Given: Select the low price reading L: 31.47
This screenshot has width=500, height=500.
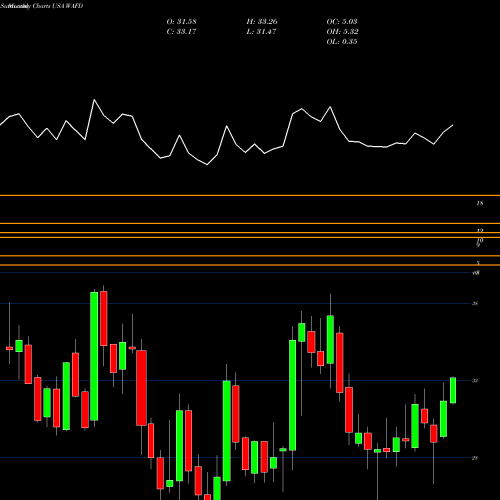Looking at the screenshot, I should [x=261, y=32].
